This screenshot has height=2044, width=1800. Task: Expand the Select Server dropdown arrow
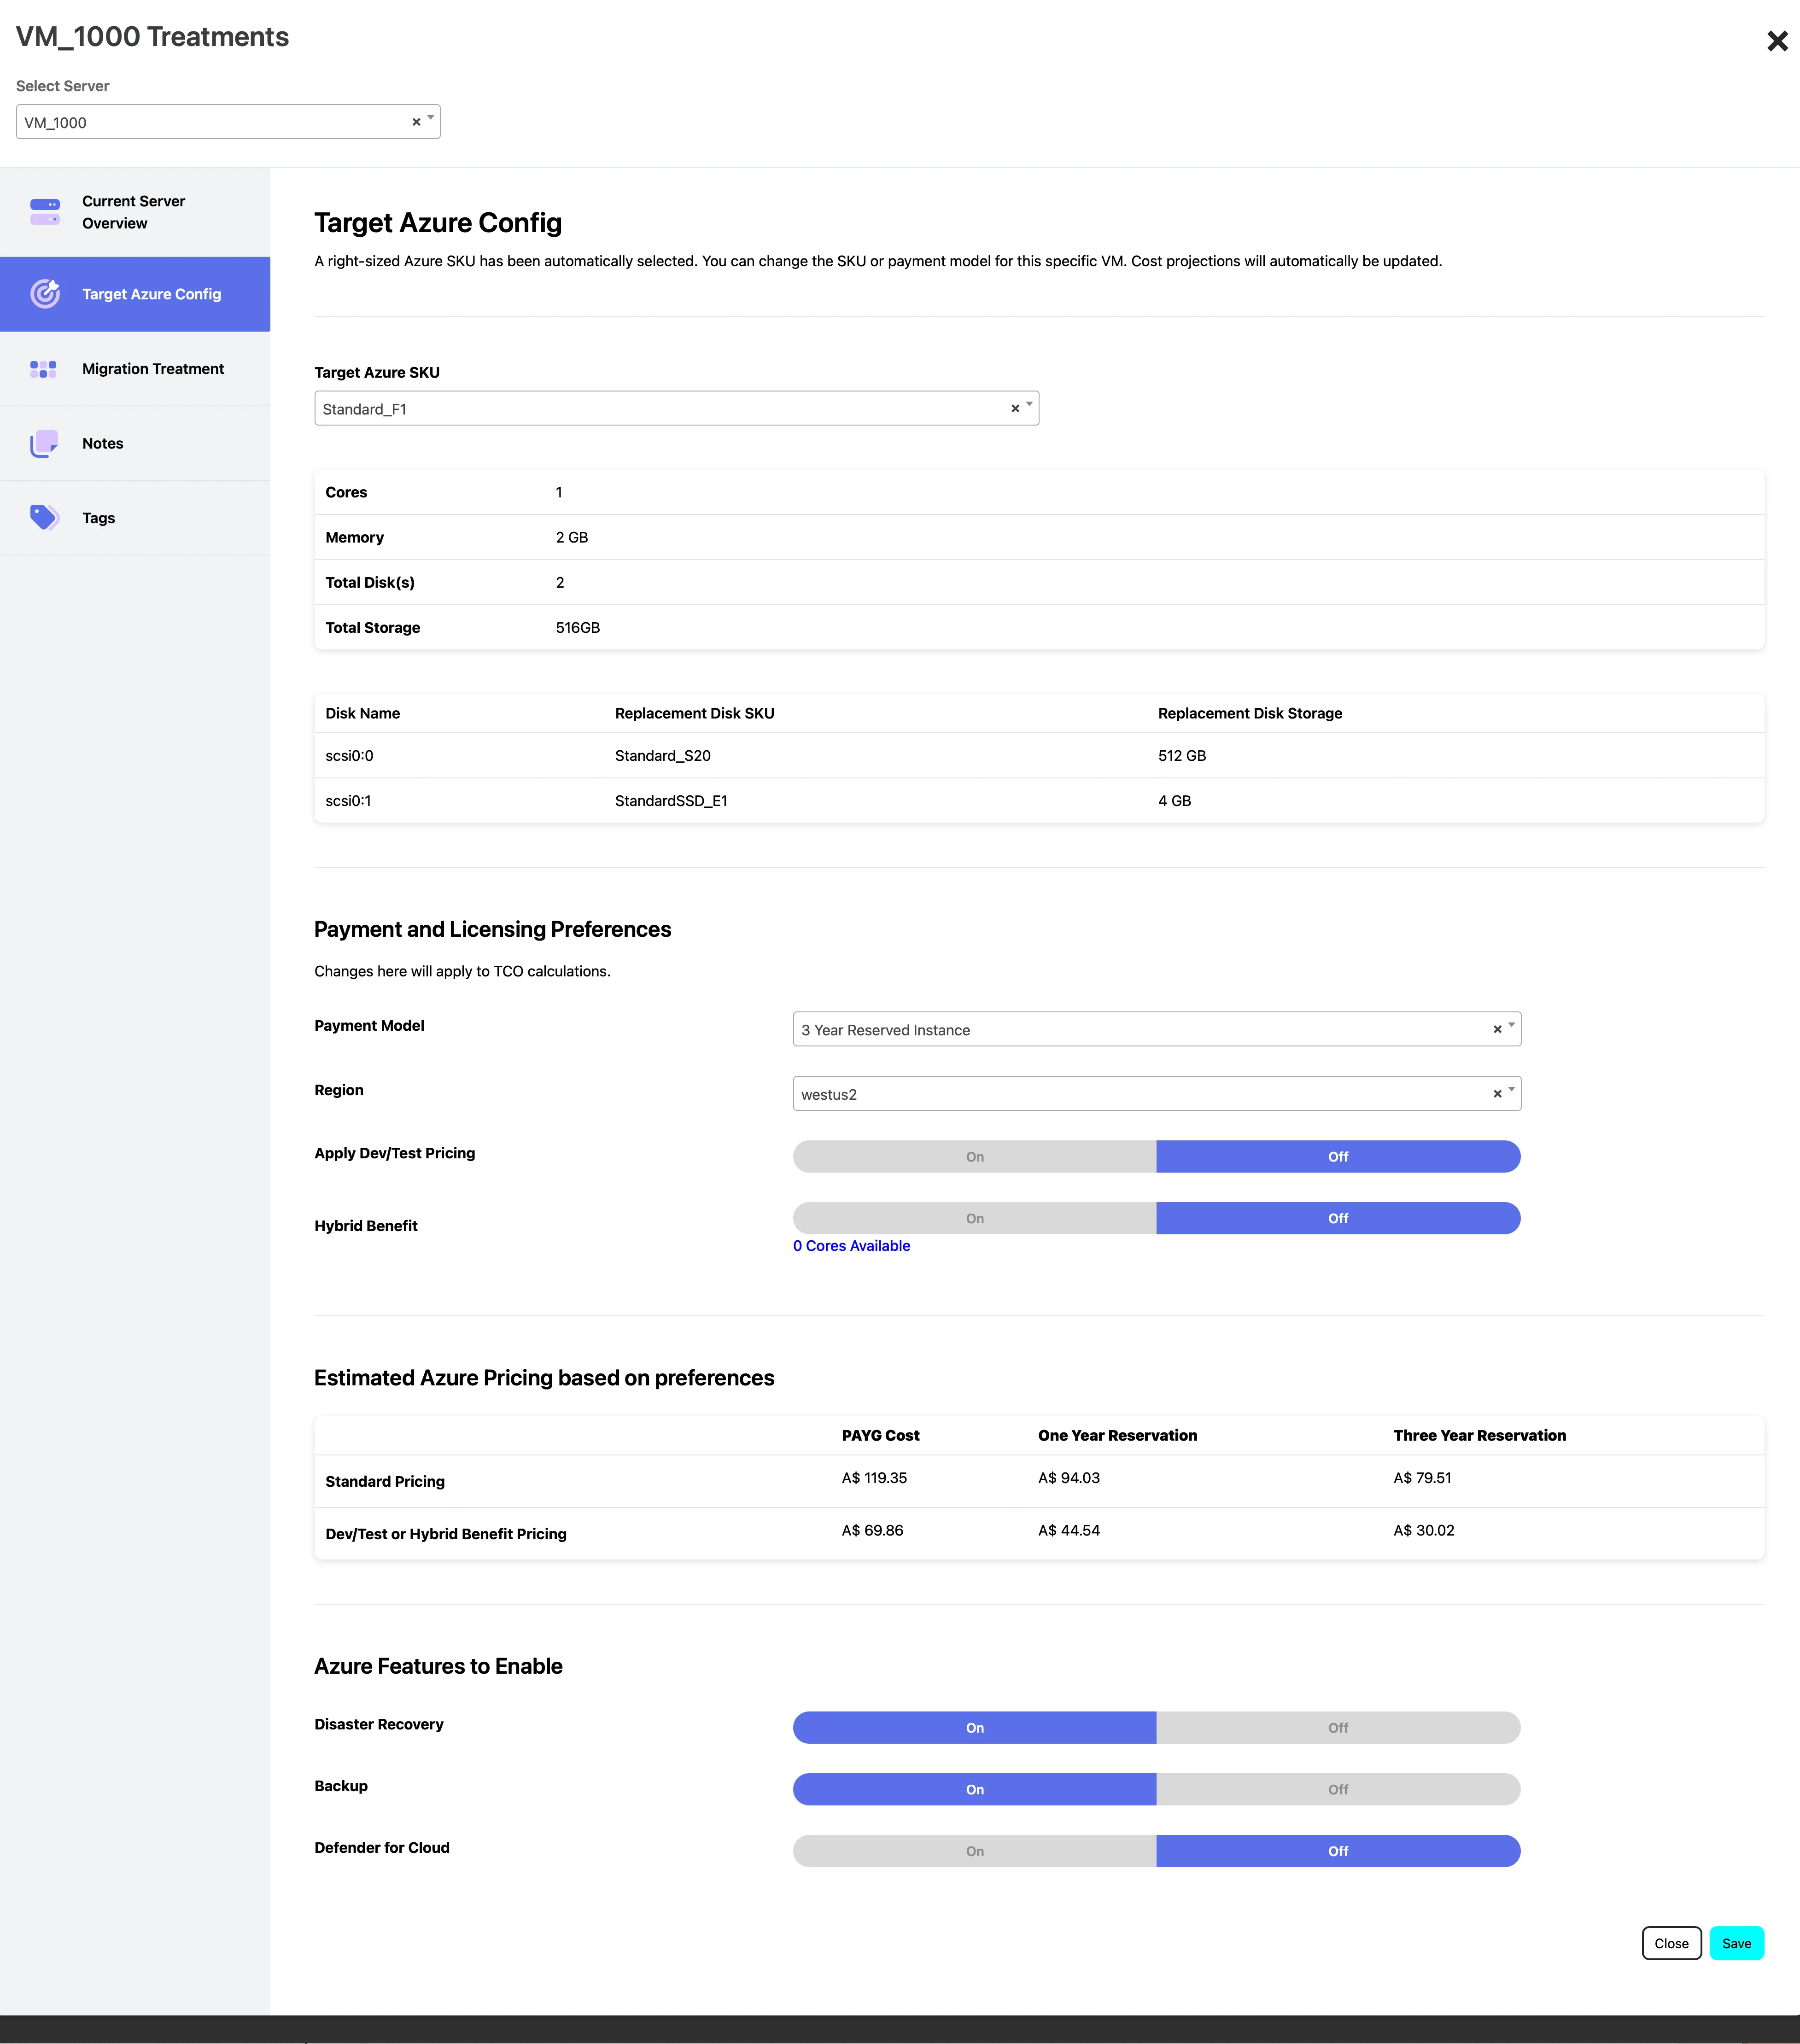(431, 118)
